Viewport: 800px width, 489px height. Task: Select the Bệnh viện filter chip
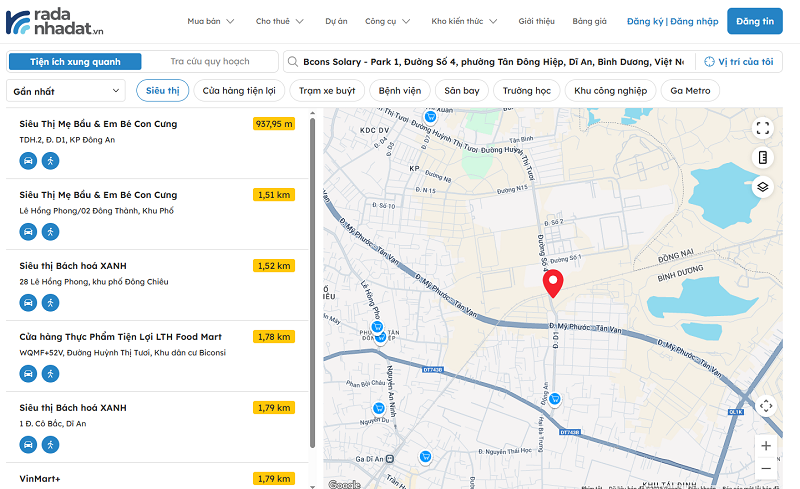click(x=398, y=91)
